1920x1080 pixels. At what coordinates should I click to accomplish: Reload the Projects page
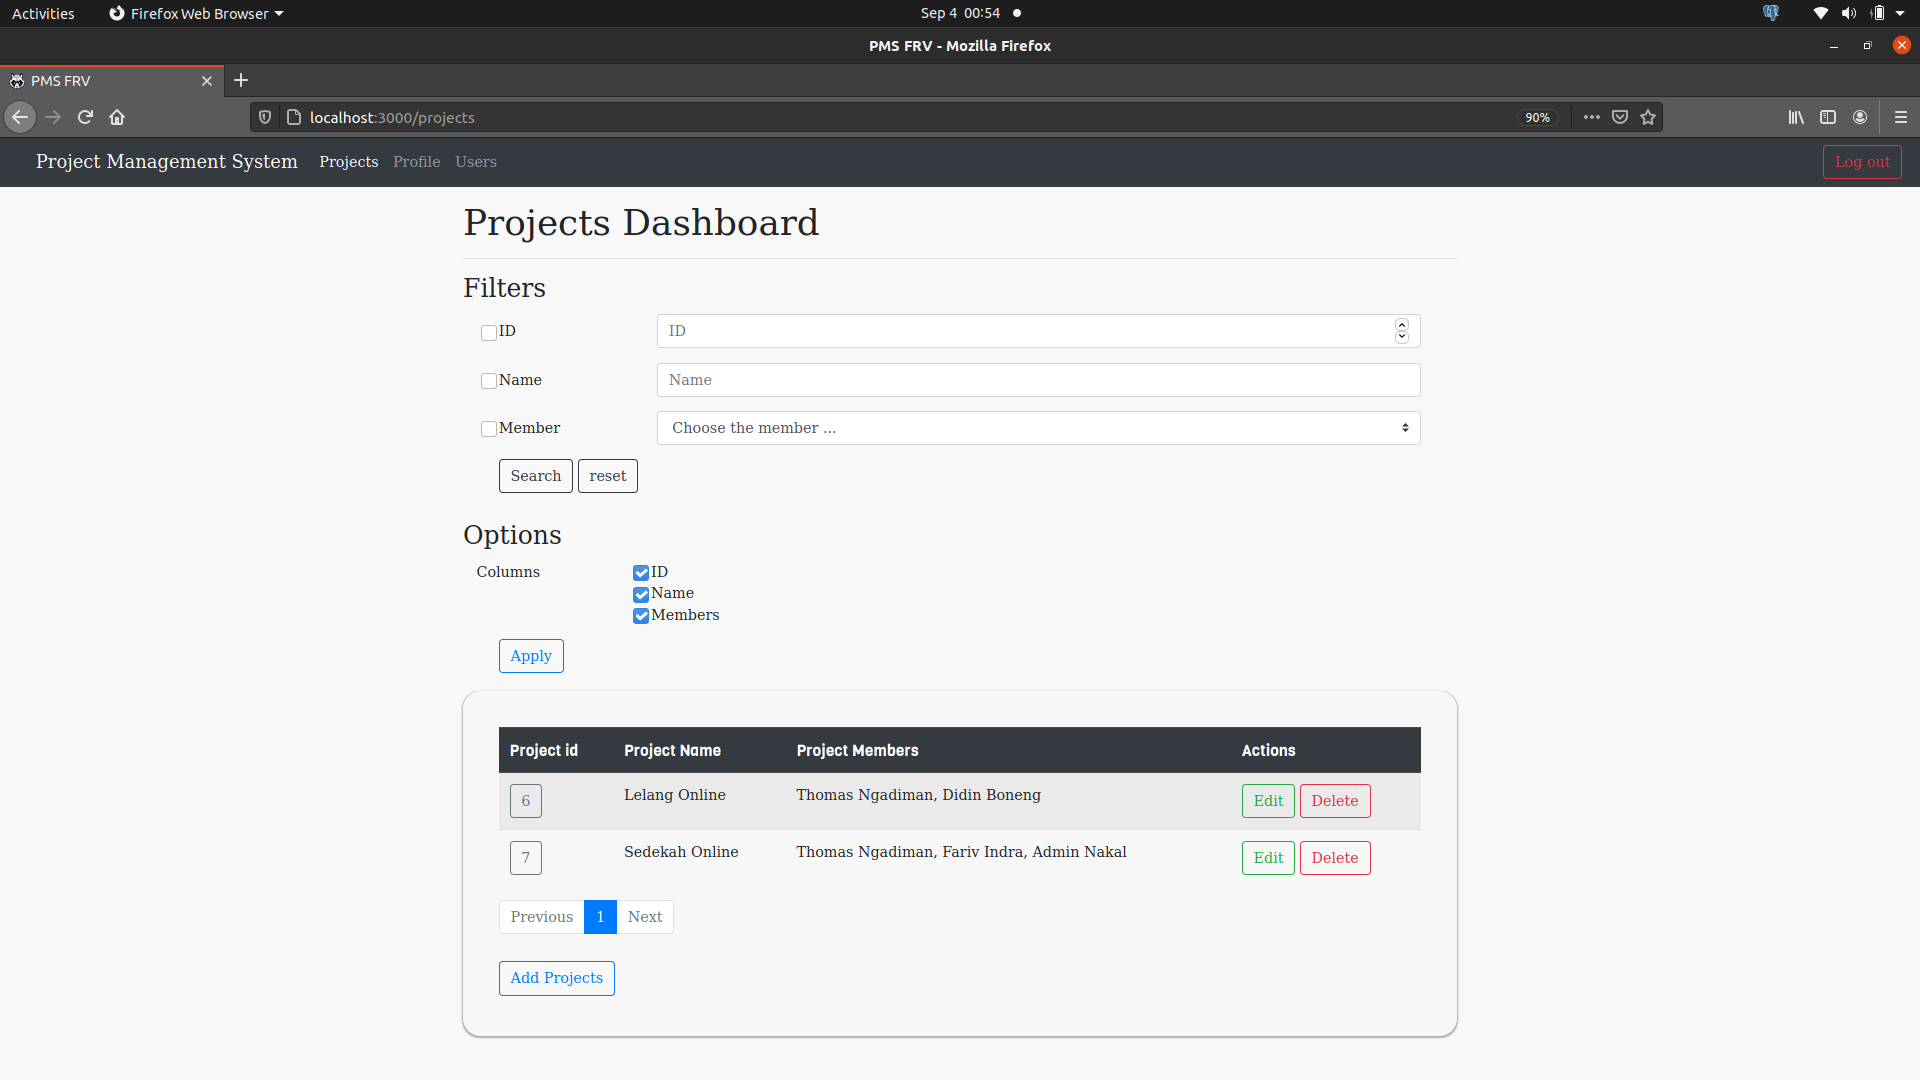coord(85,117)
